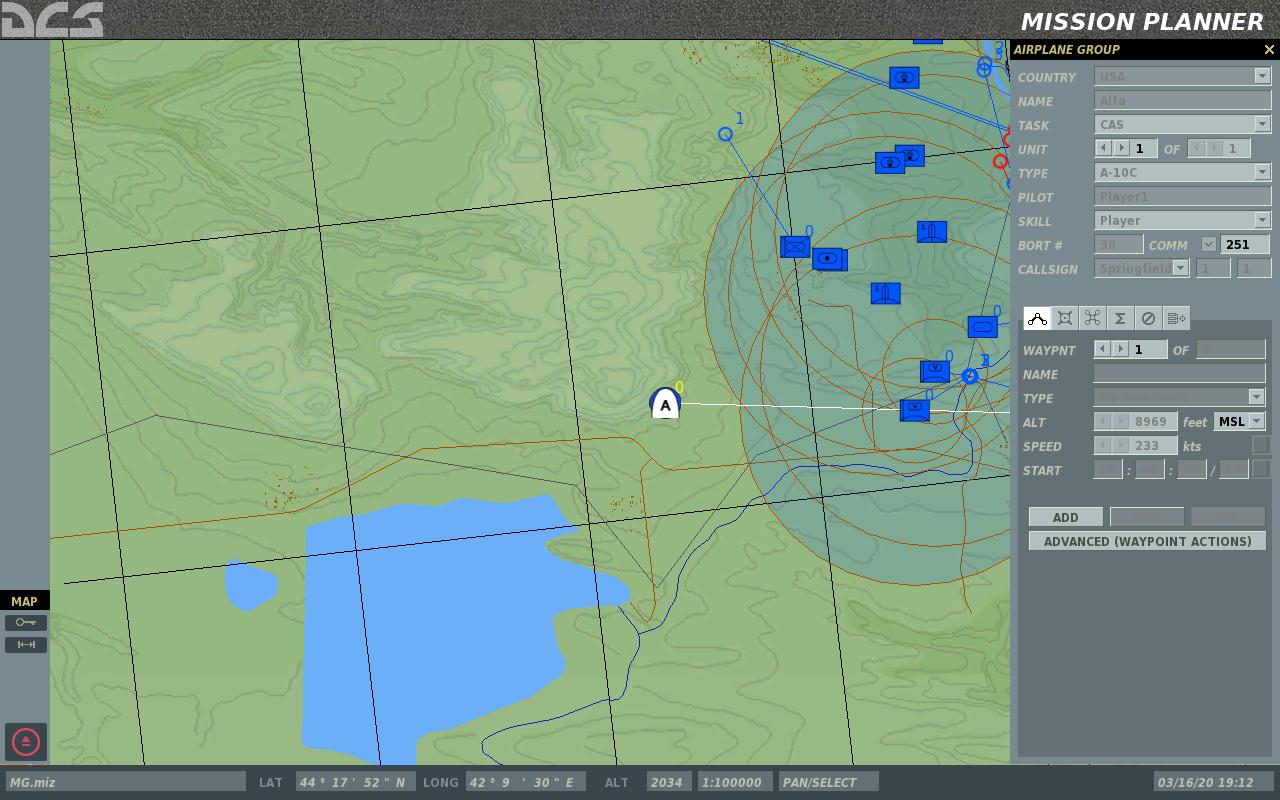Increase the ALT value arrow
1280x800 pixels.
[x=1120, y=421]
